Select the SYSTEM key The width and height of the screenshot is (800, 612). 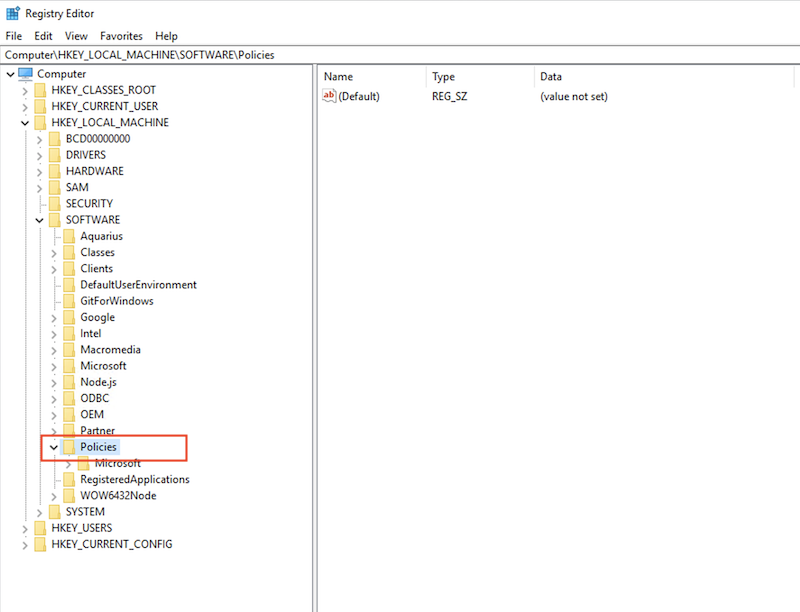point(85,512)
